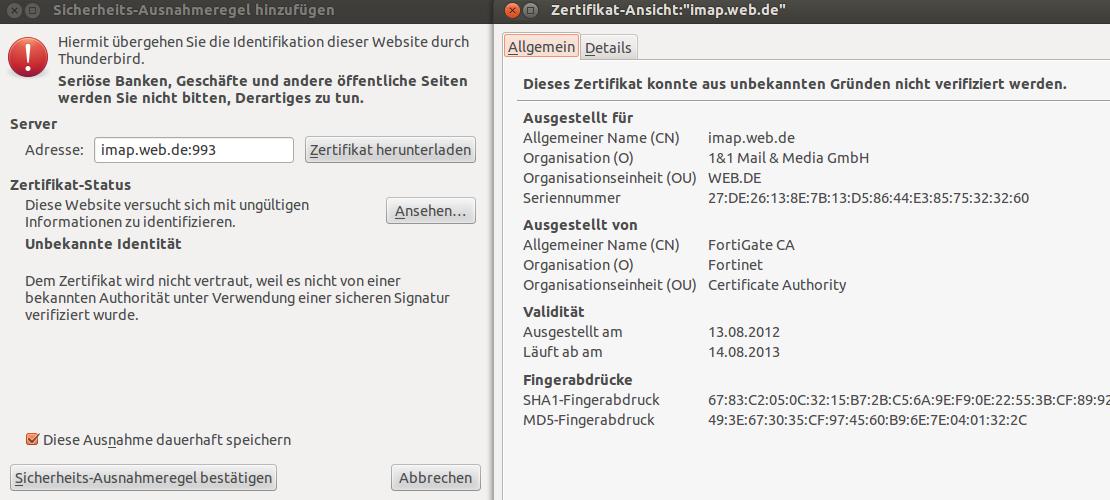Click 'Zertifikat herunterladen' button

(390, 150)
